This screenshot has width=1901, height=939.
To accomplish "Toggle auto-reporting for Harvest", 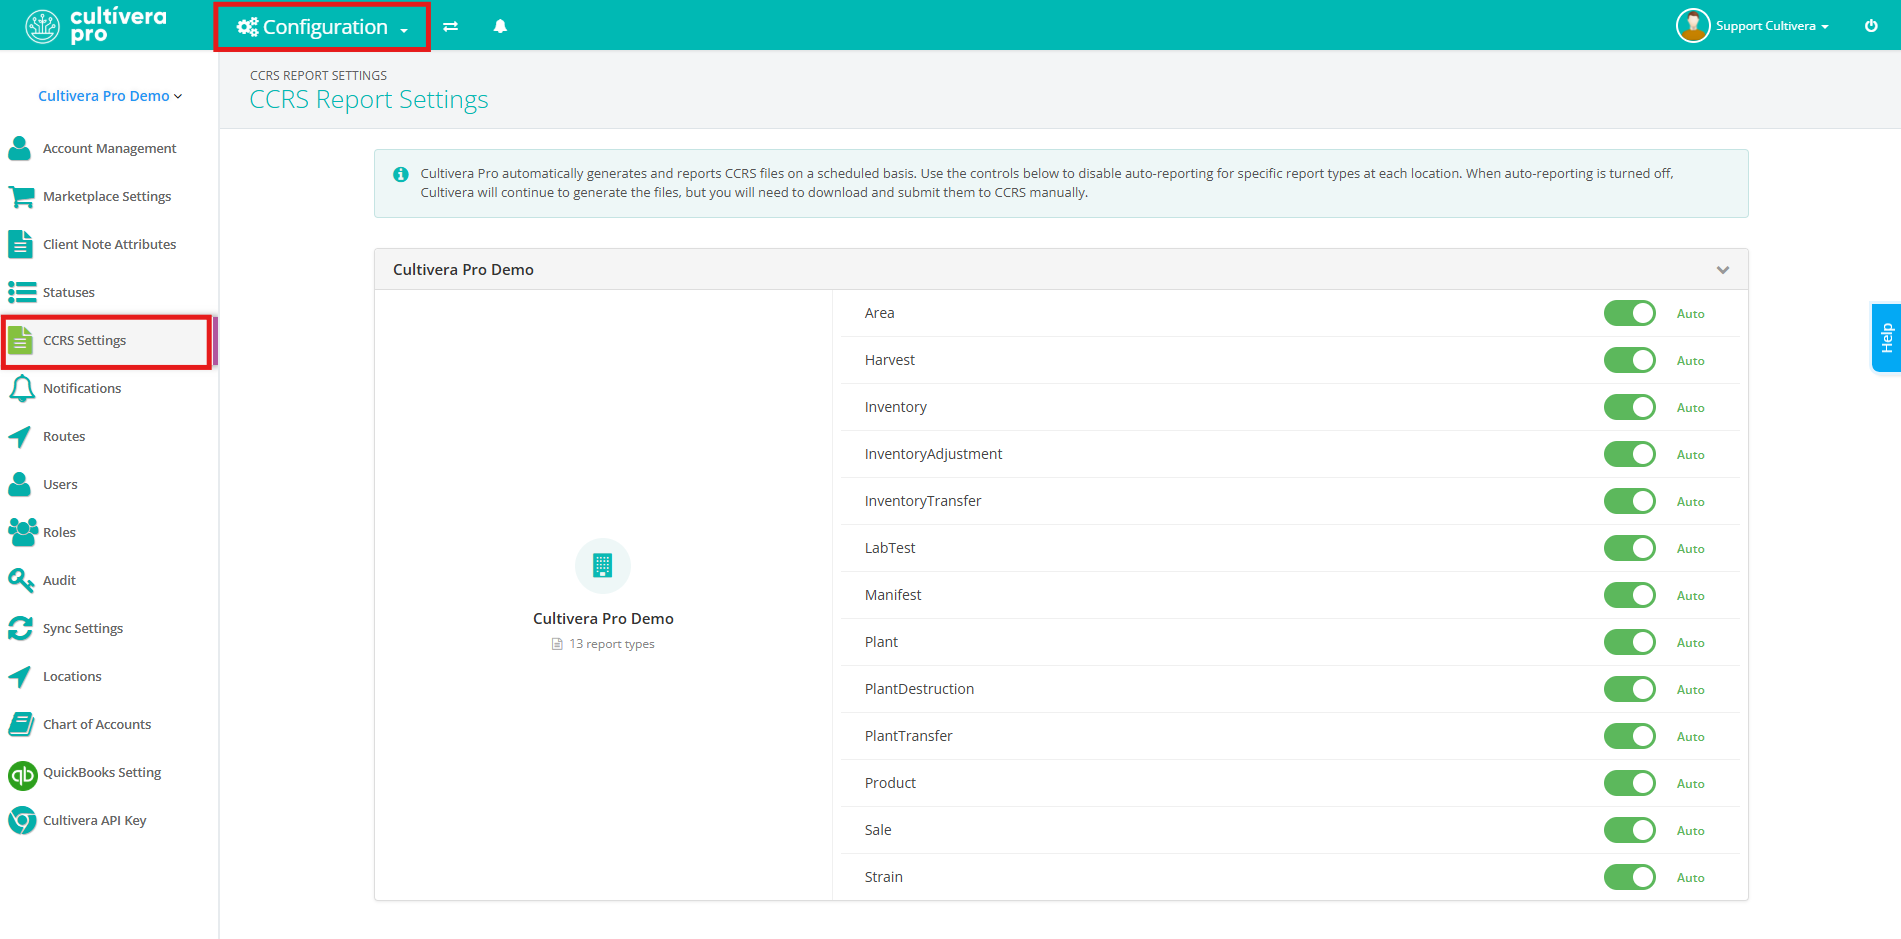I will pos(1629,360).
